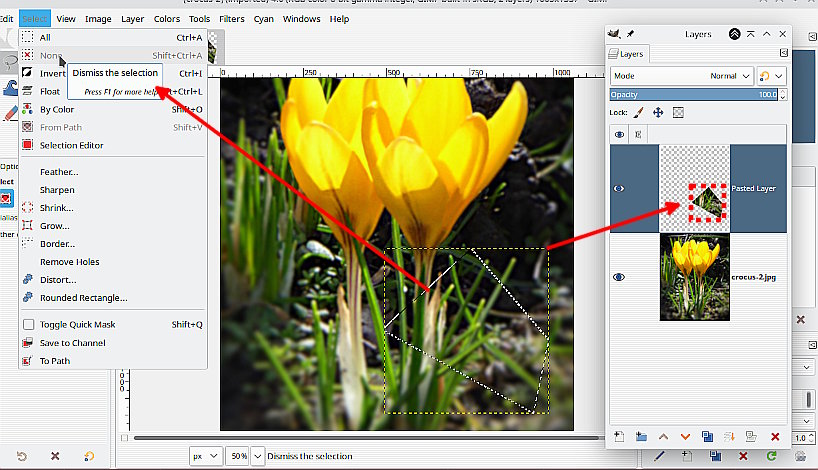The image size is (818, 470).
Task: Click the orange restore icon at bottom left
Action: pyautogui.click(x=89, y=456)
